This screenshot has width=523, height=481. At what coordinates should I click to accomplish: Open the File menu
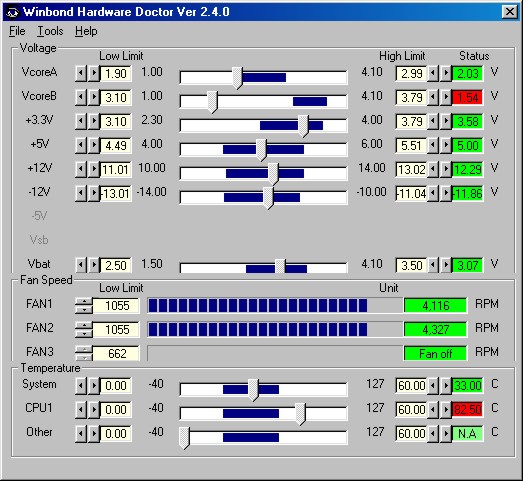pyautogui.click(x=17, y=31)
